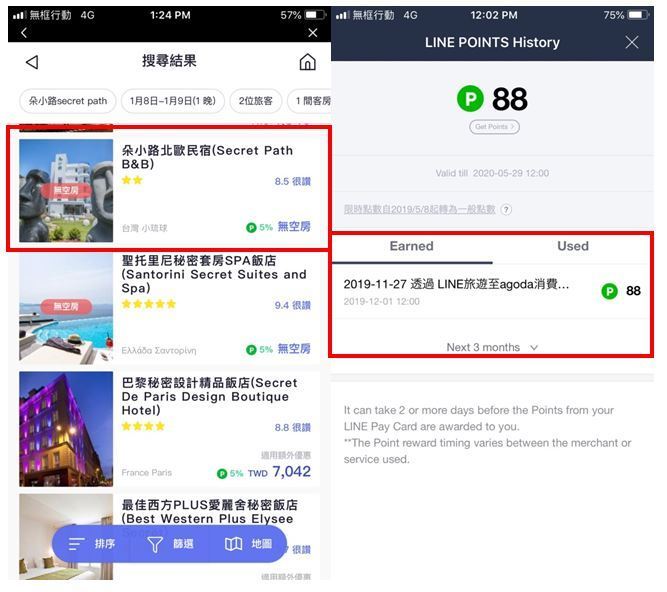Viewport: 667px width, 592px height.
Task: Tap the question mark help icon
Action: tap(506, 209)
